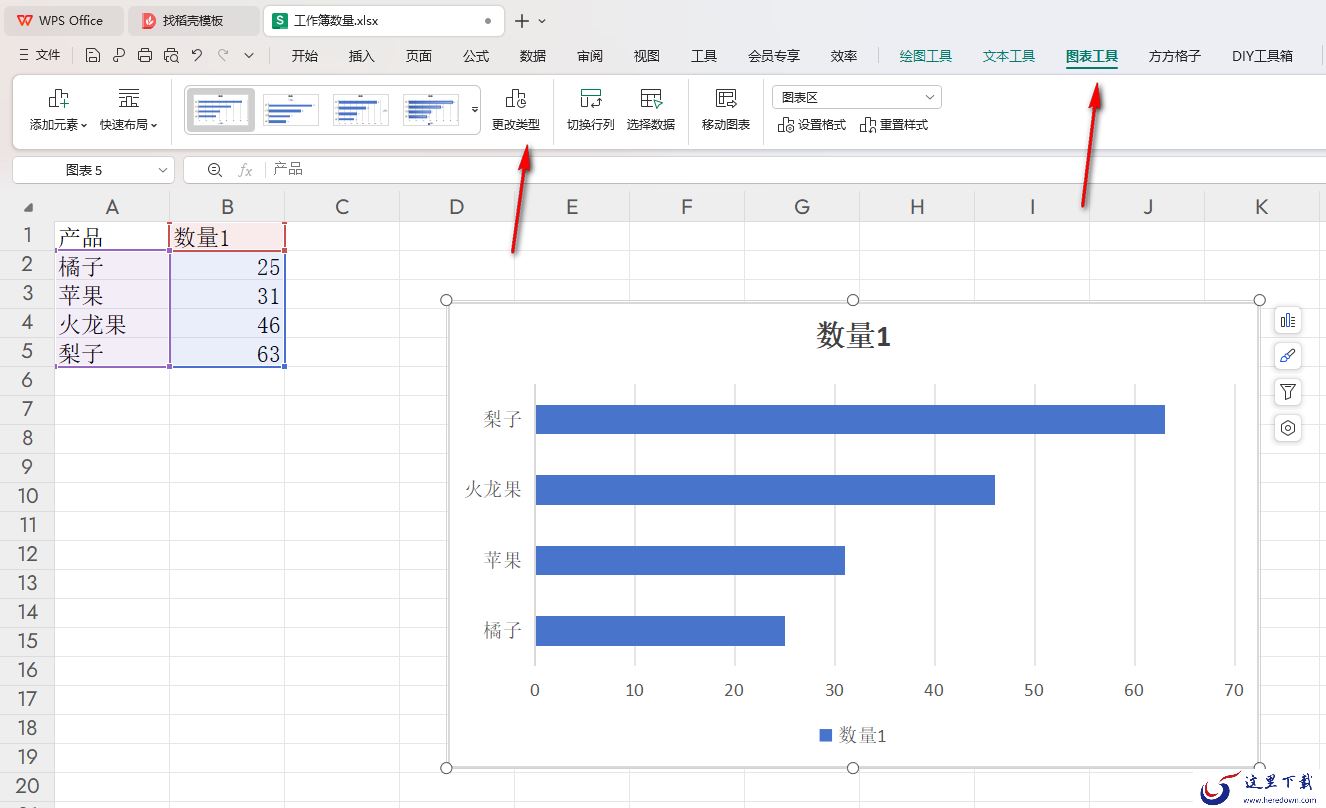
Task: Click 重置样式 reset style button
Action: pyautogui.click(x=894, y=125)
